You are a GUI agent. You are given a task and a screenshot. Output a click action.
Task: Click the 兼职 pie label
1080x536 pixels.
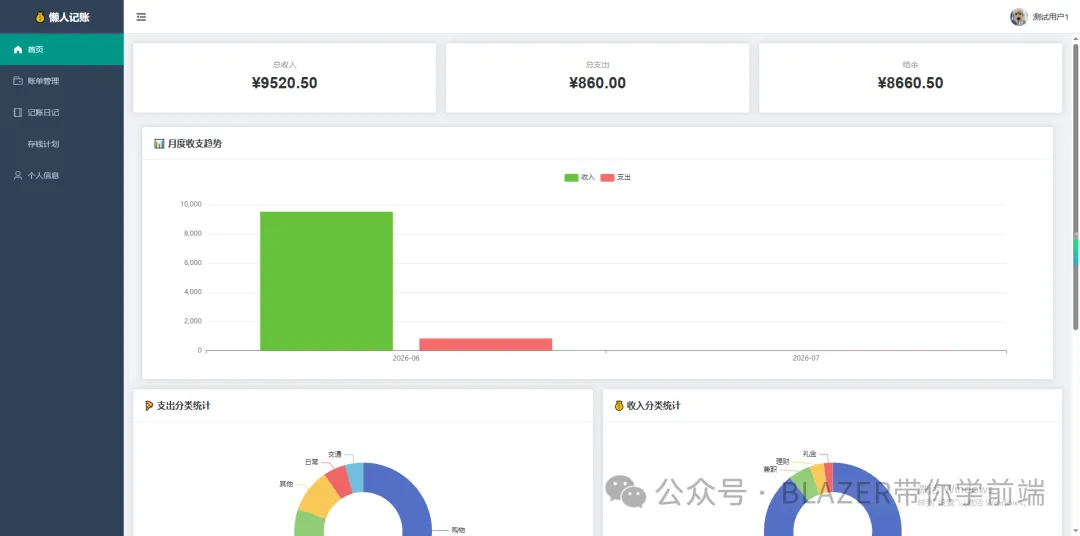pos(770,469)
